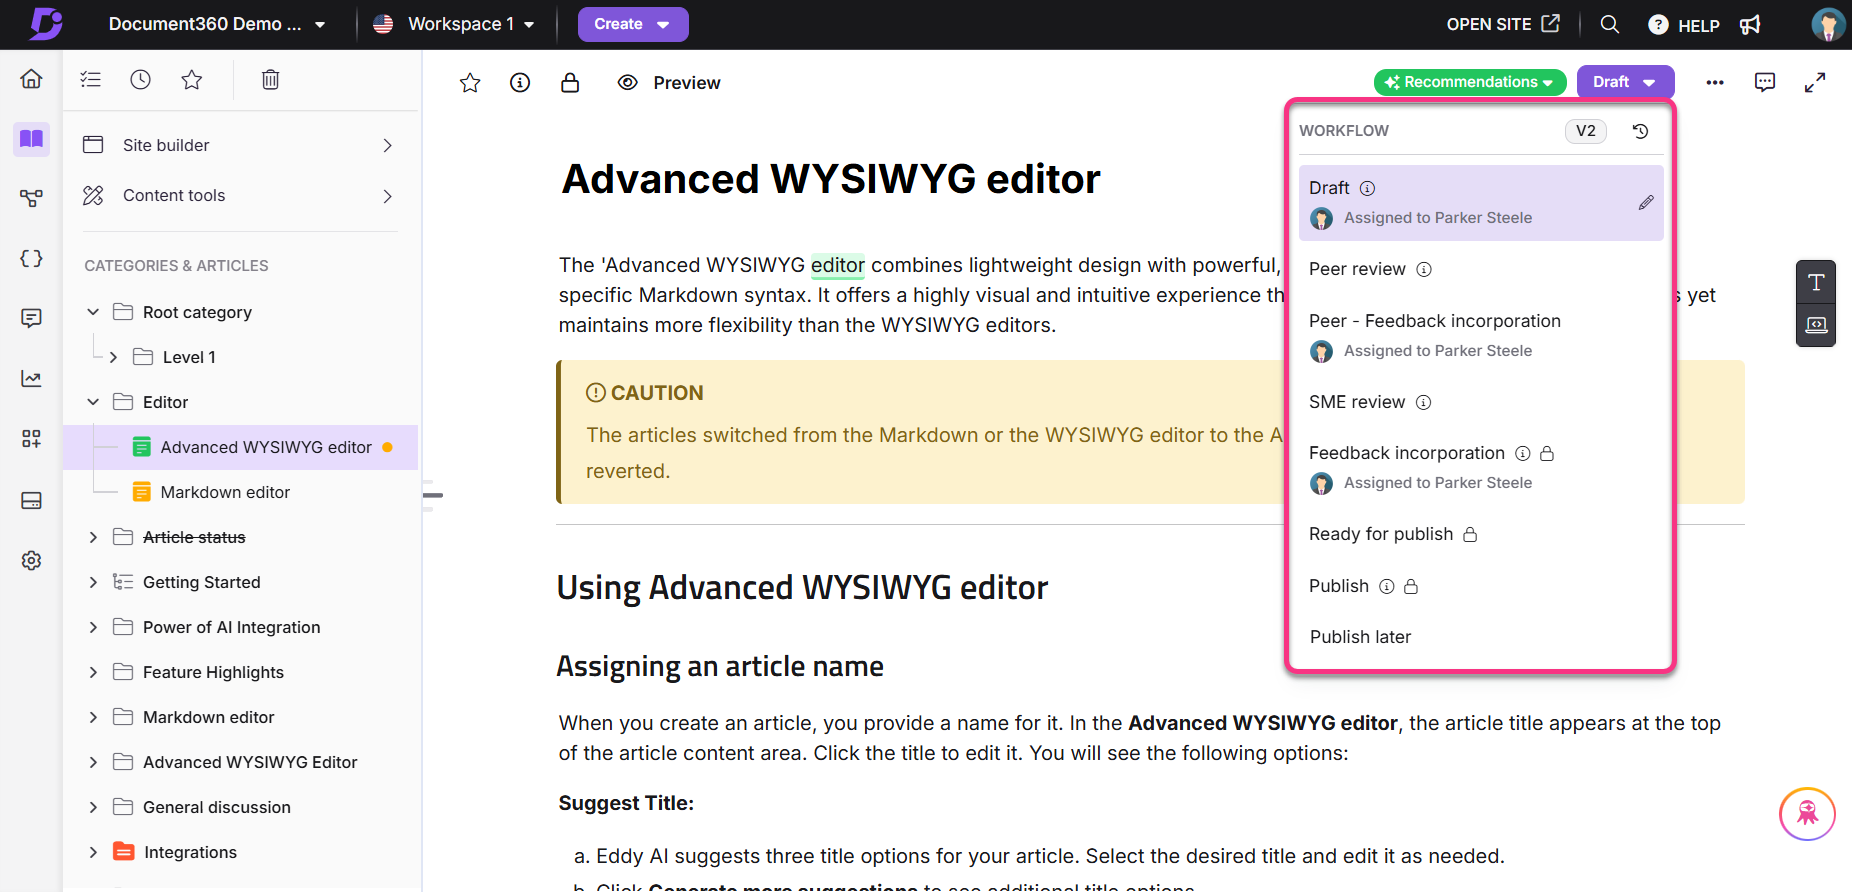This screenshot has height=892, width=1852.
Task: Expand the Feature Highlights category
Action: tap(93, 672)
